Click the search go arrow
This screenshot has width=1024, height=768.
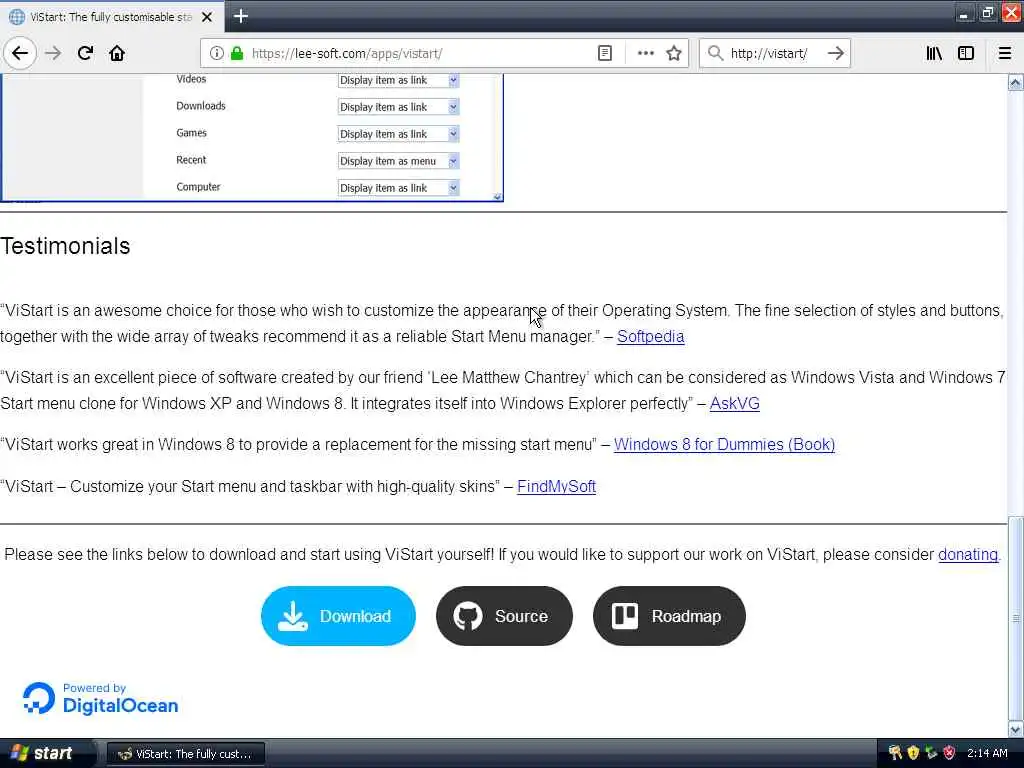[x=835, y=53]
